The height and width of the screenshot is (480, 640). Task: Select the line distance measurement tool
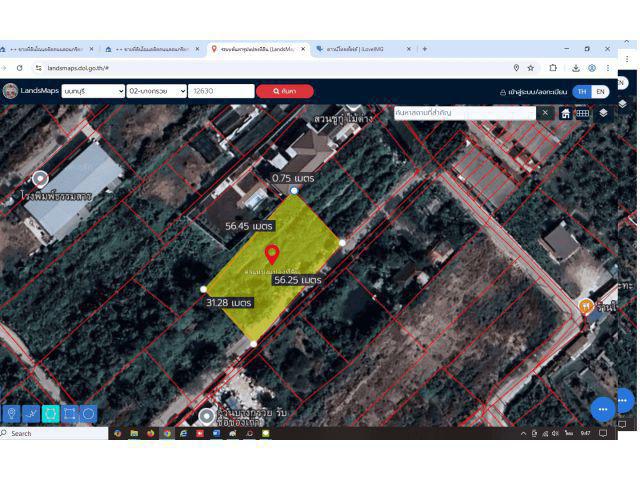[x=31, y=413]
